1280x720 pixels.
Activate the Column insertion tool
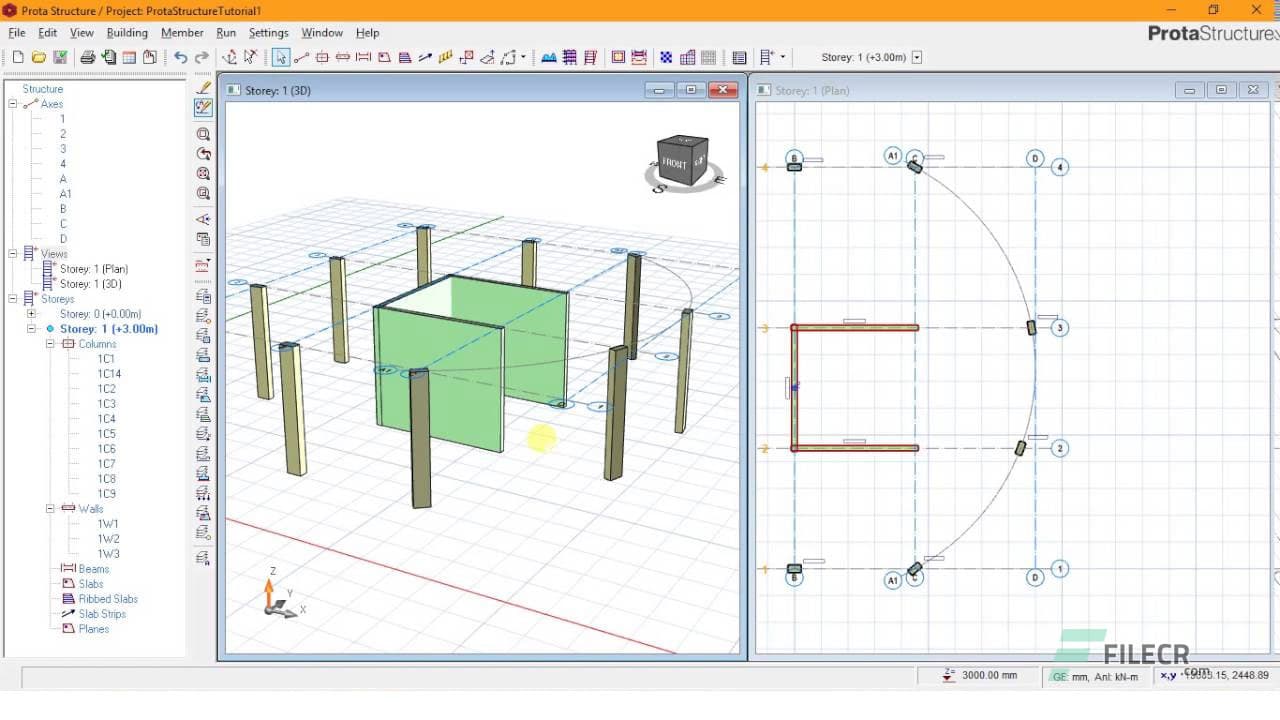322,57
